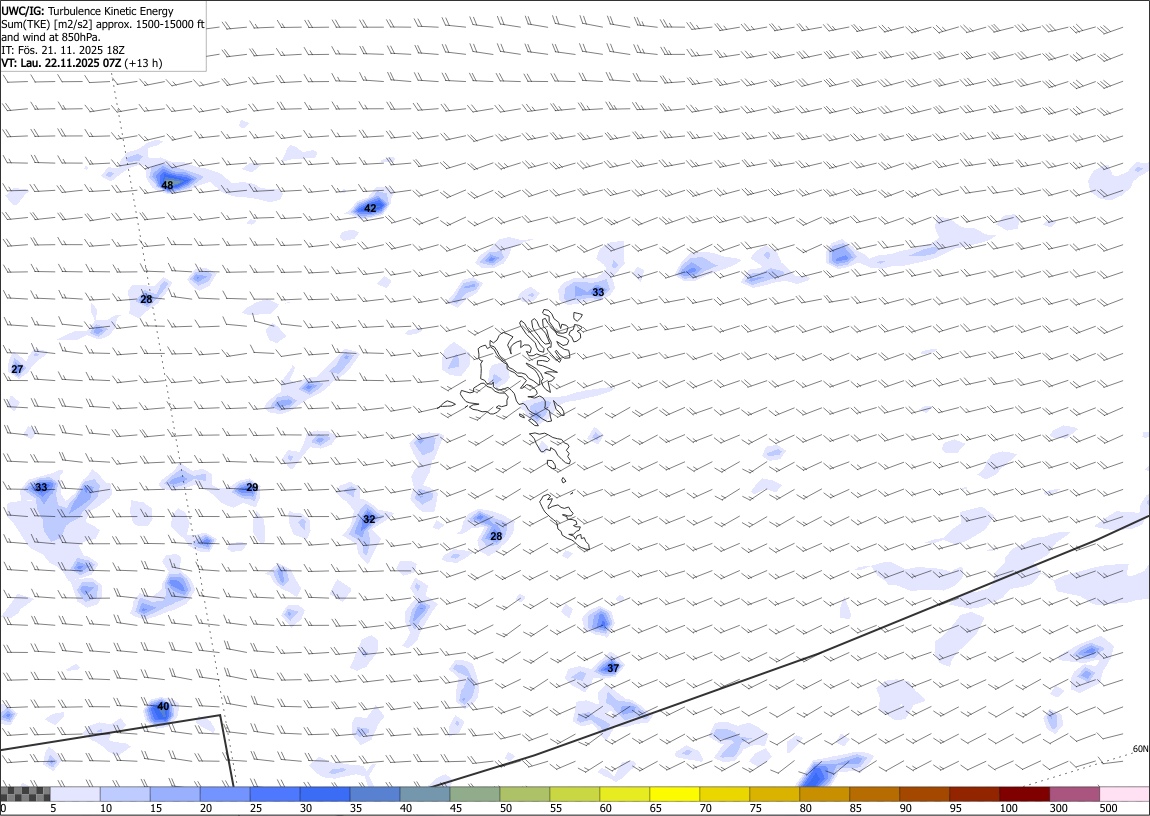This screenshot has width=1150, height=816.
Task: Pick the pale lavender 5–10 legend swatch
Action: [x=76, y=794]
